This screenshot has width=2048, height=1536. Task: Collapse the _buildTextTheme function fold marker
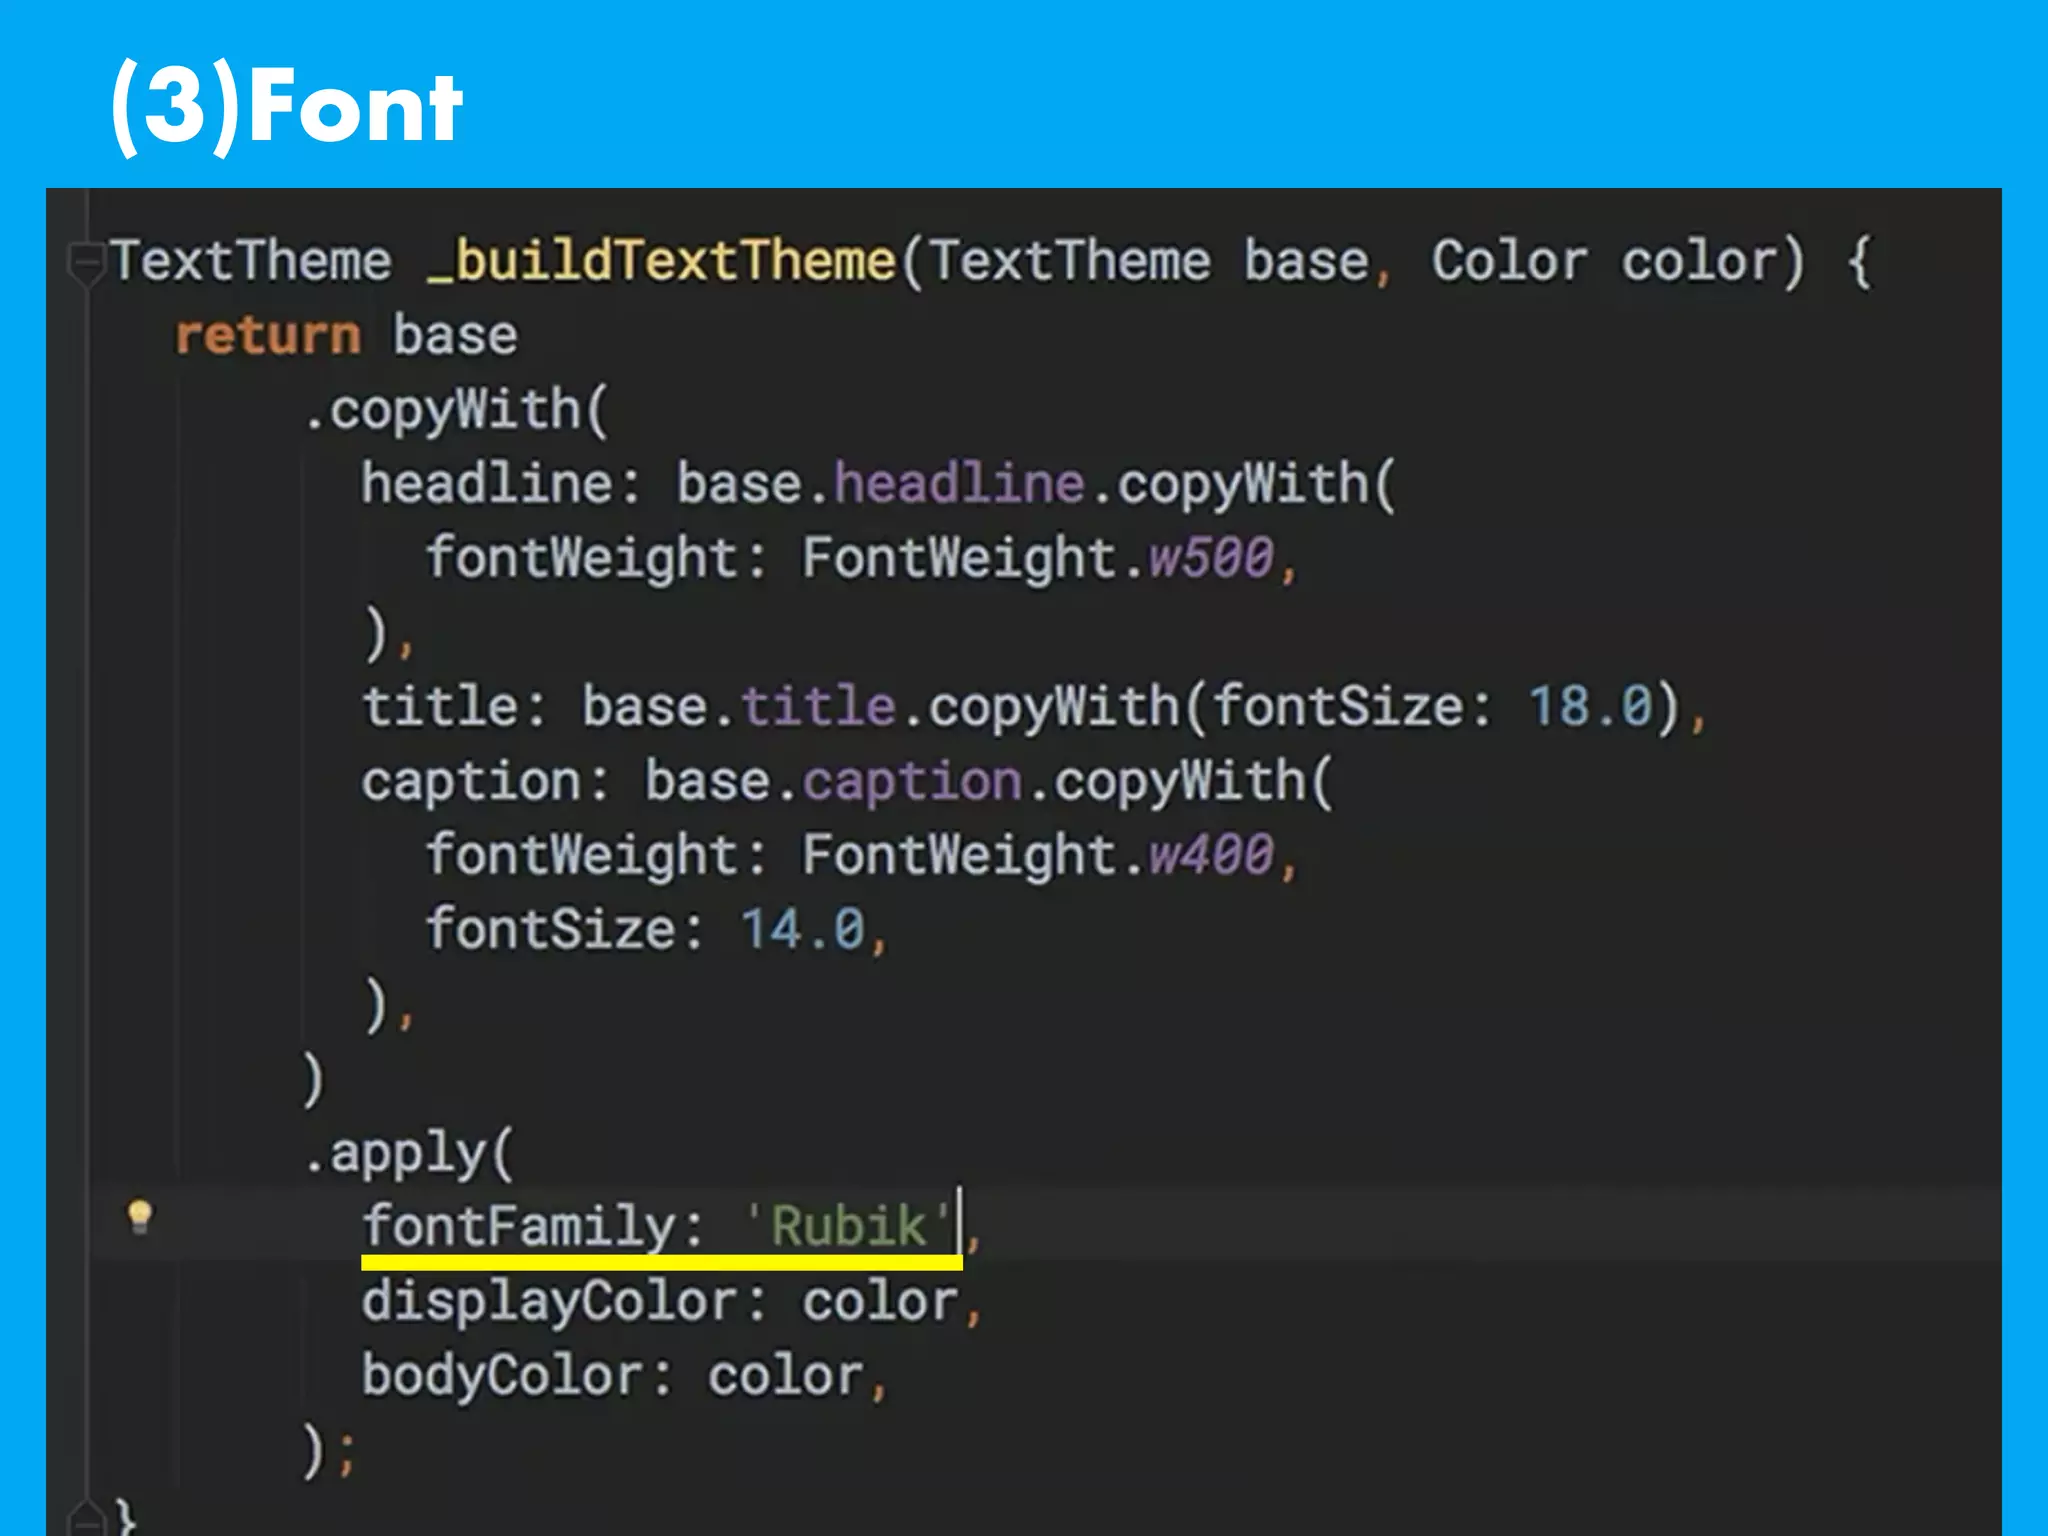86,263
